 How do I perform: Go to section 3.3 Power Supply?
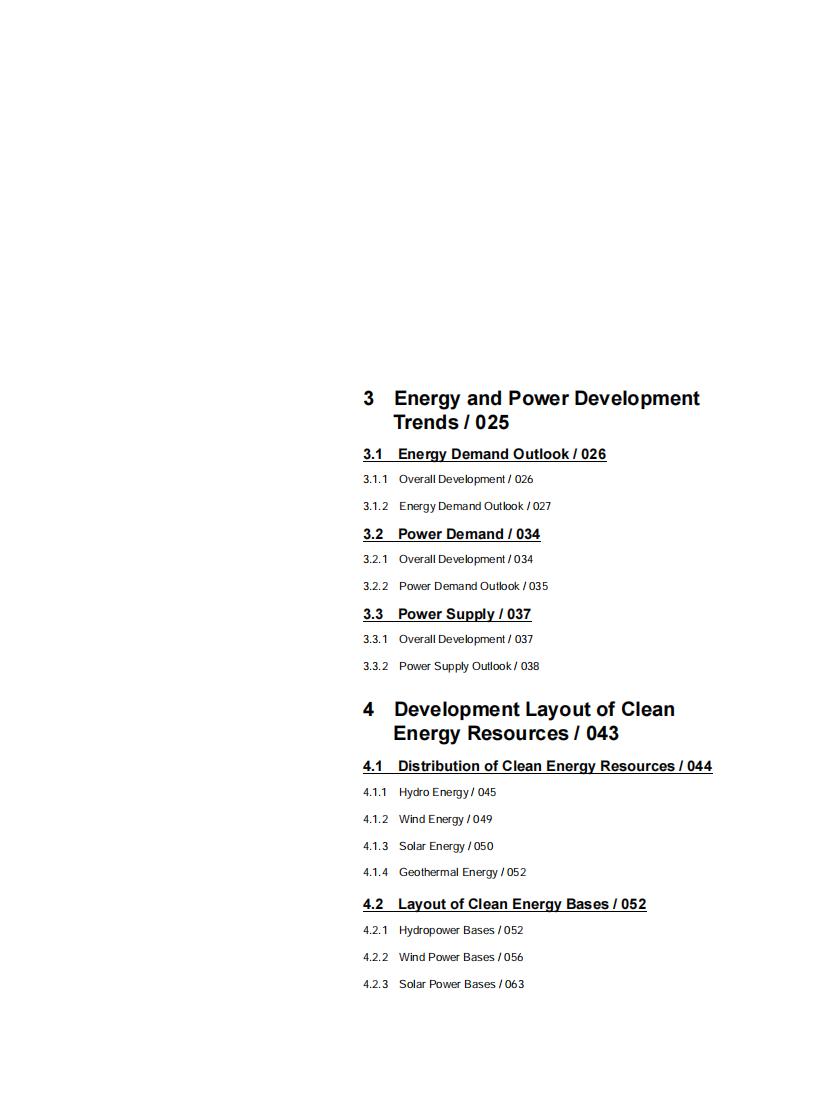447,614
